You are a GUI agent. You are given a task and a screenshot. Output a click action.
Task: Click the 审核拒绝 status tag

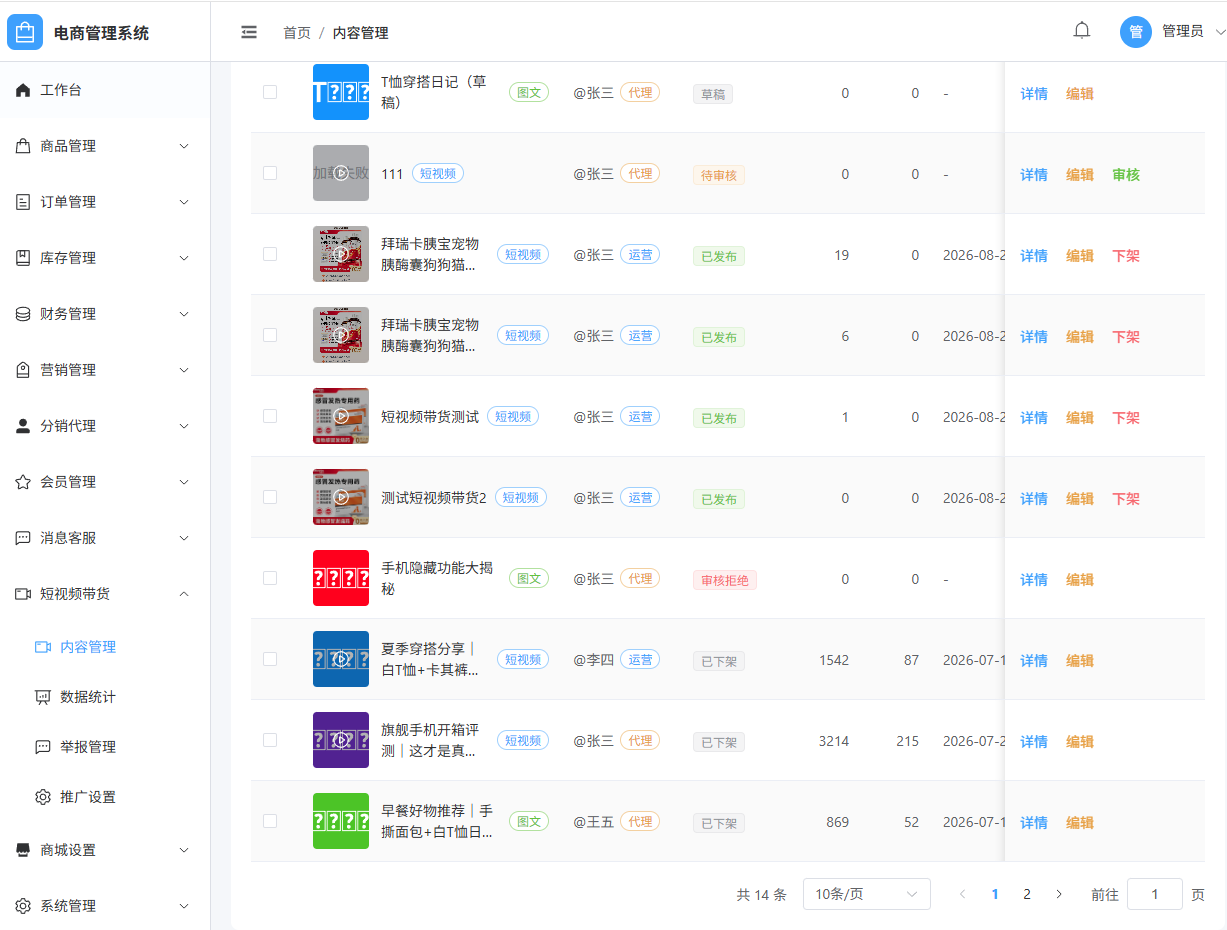pyautogui.click(x=725, y=580)
